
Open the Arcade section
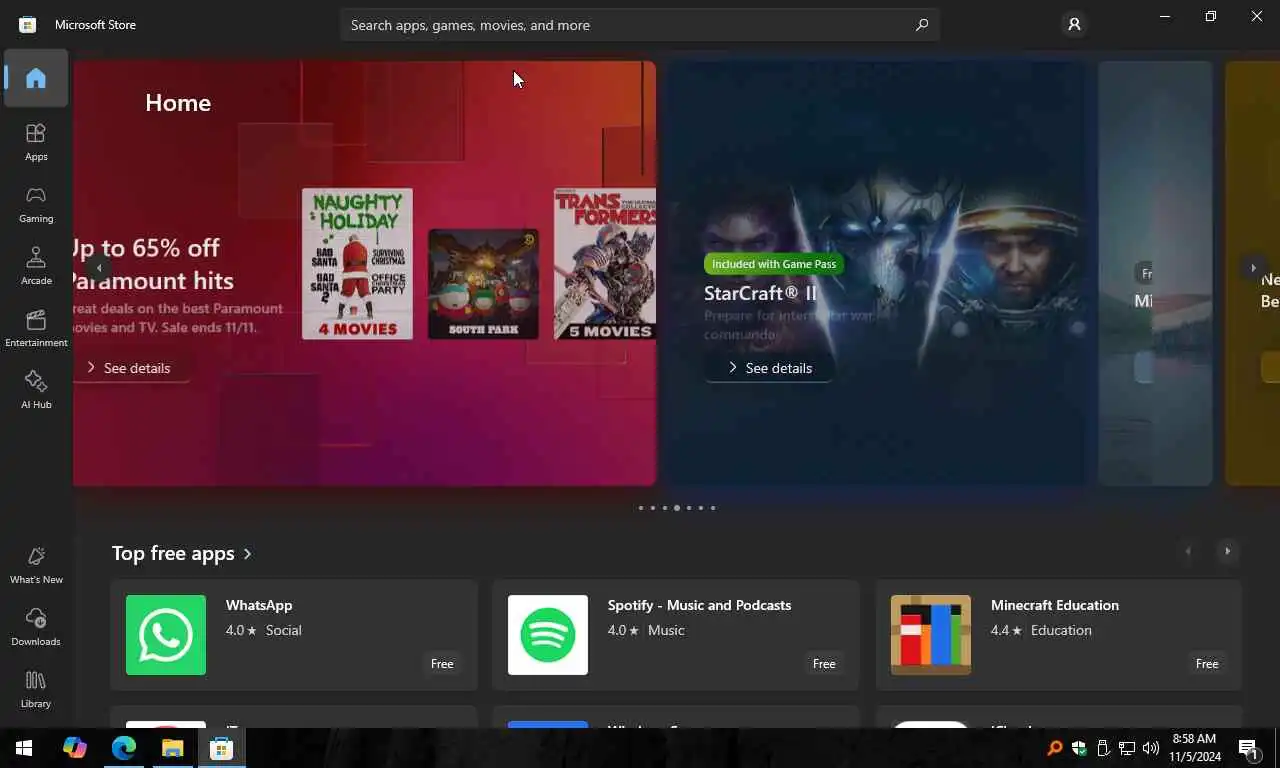(36, 266)
